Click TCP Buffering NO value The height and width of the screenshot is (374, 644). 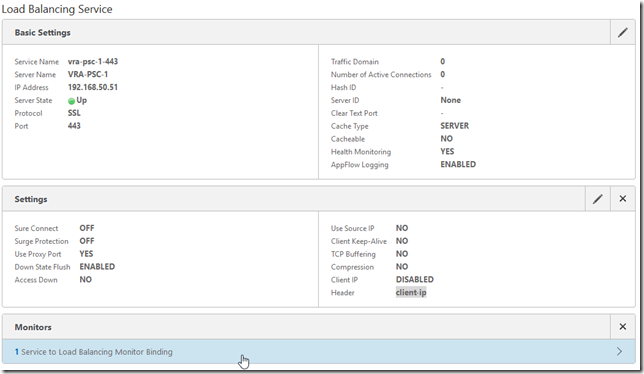click(x=402, y=254)
